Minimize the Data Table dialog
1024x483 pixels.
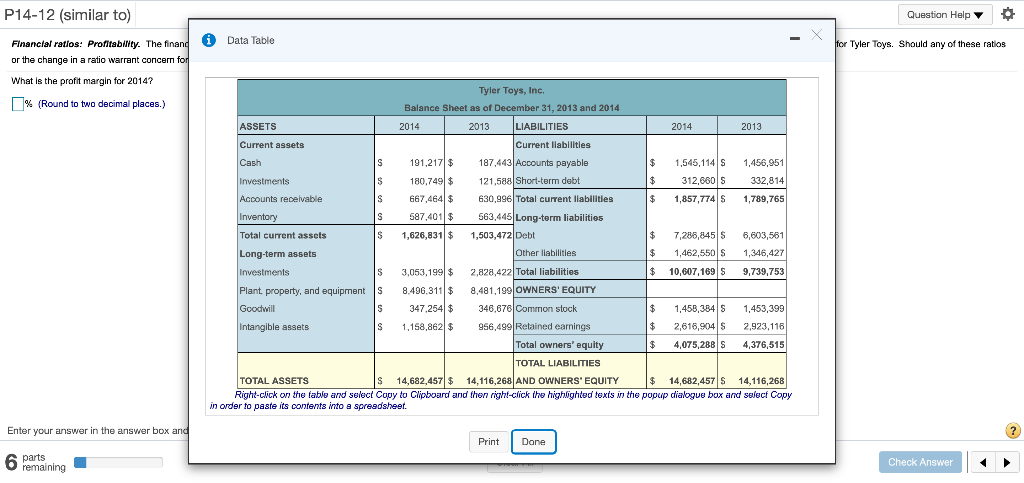[793, 40]
